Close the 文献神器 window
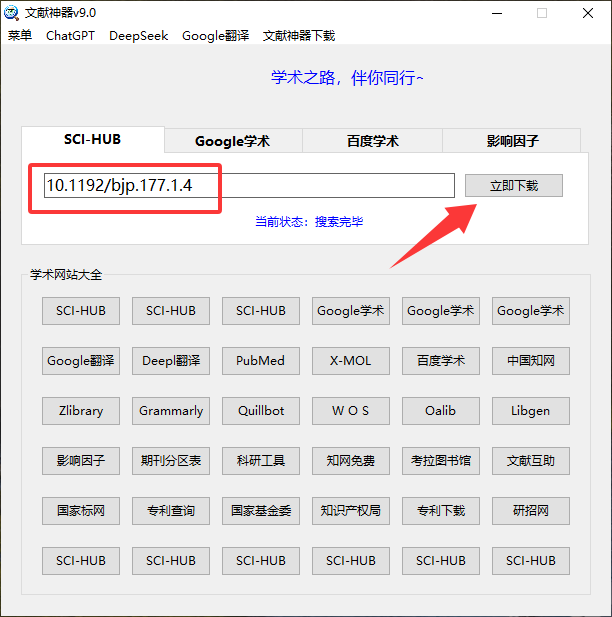The image size is (612, 617). point(588,13)
